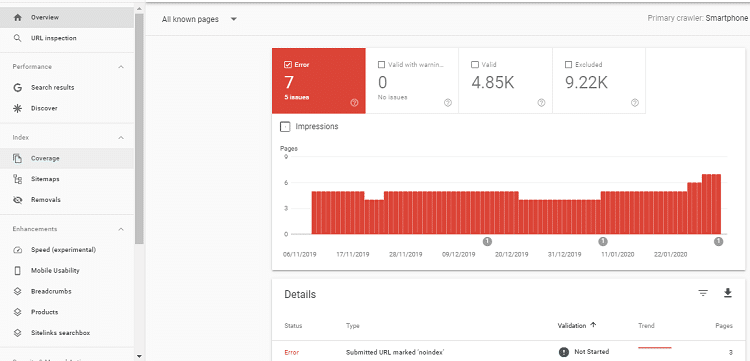Open Speed (experimental) report

coord(67,250)
